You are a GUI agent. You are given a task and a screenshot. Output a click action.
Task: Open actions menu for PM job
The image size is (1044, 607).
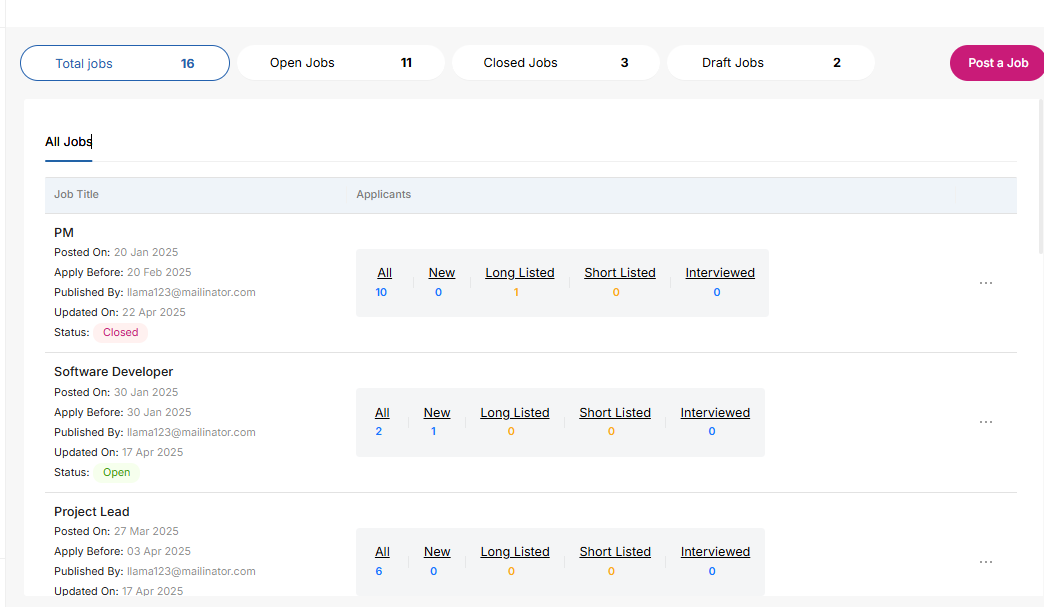pos(985,283)
